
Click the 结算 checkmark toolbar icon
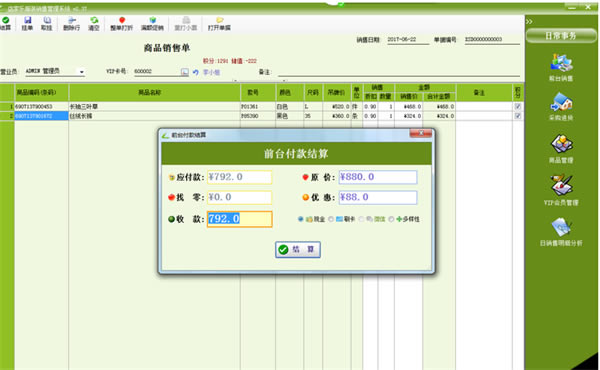pyautogui.click(x=5, y=23)
